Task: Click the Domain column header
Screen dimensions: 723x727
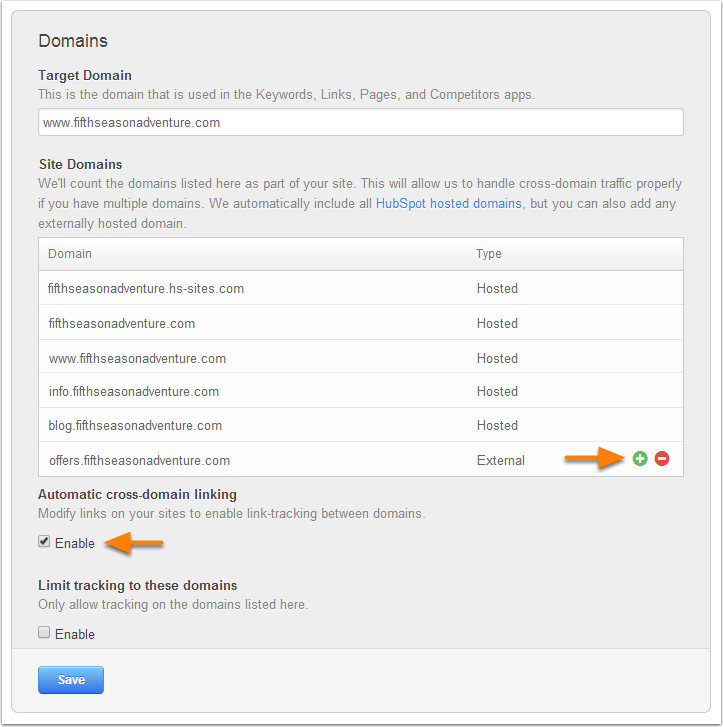Action: point(70,254)
